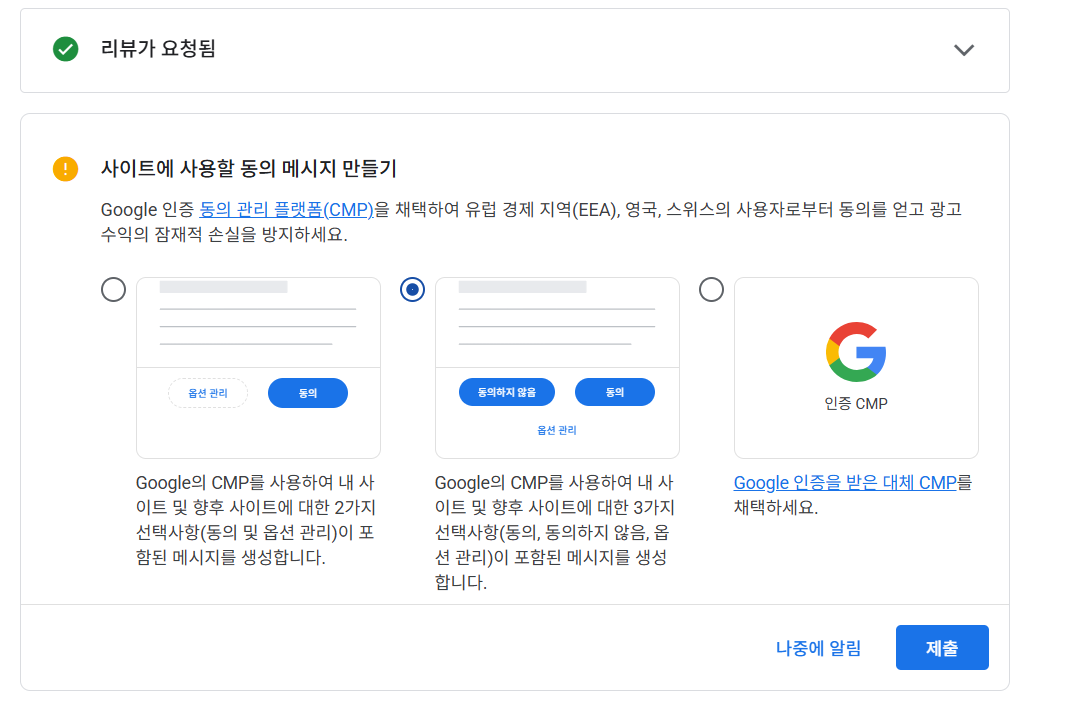Select the 2-choice consent message radio button
Viewport: 1080px width, 722px height.
[x=114, y=289]
